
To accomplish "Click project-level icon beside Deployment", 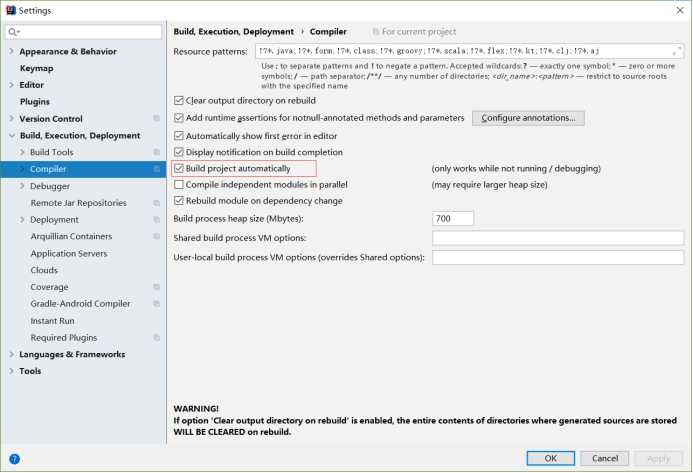I will [156, 220].
